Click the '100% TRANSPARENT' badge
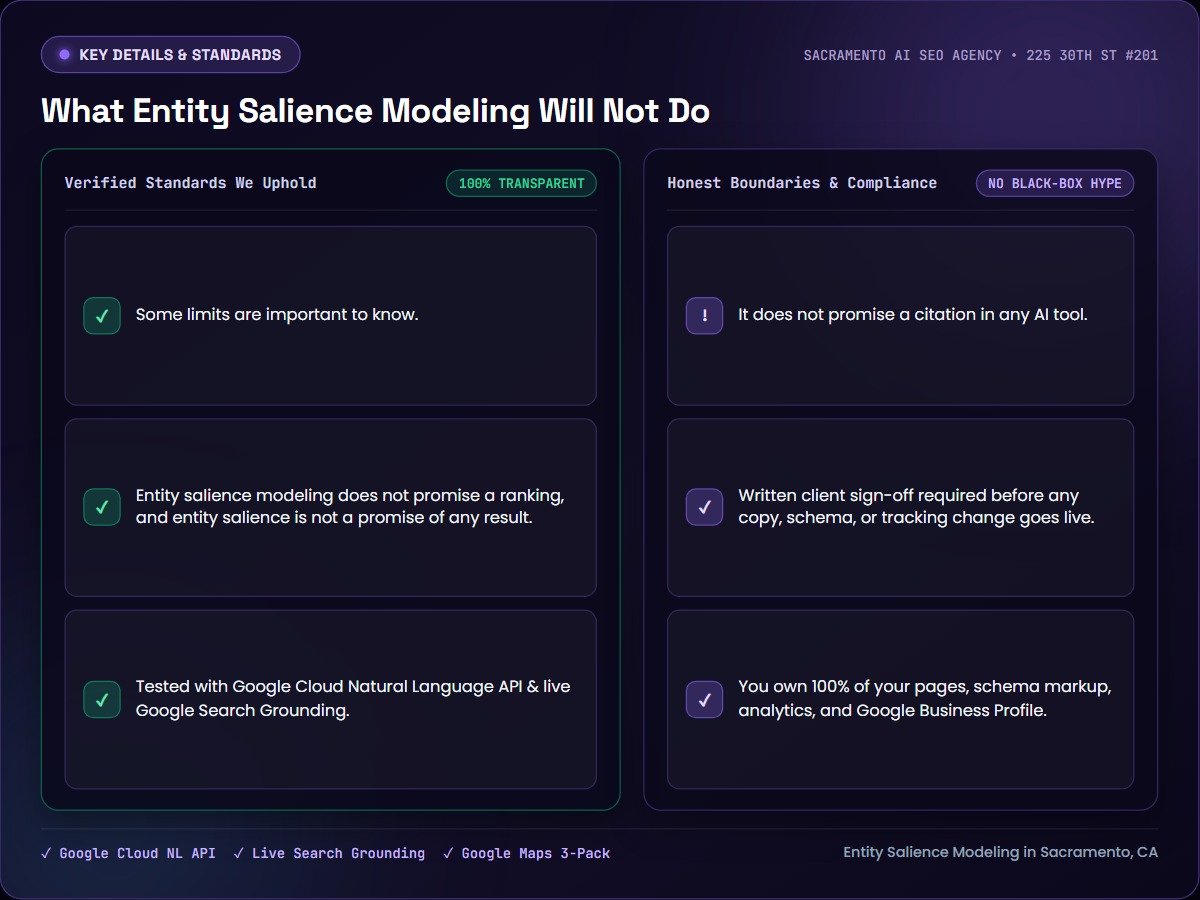Screen dimensions: 1200x900 click(521, 184)
